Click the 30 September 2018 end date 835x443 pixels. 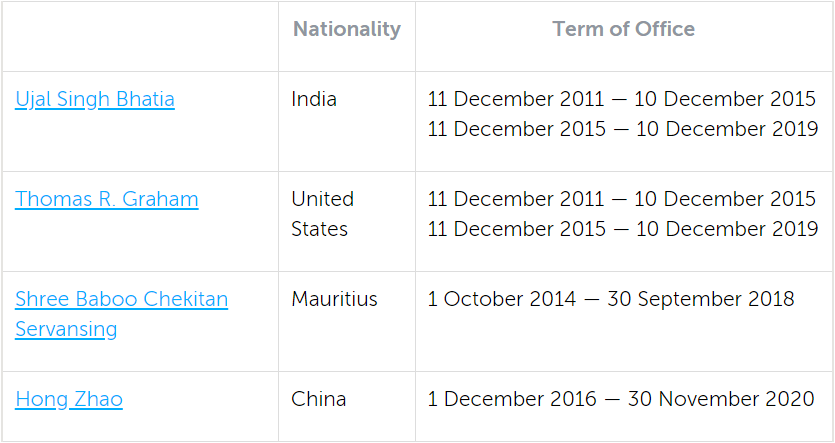[x=711, y=300]
